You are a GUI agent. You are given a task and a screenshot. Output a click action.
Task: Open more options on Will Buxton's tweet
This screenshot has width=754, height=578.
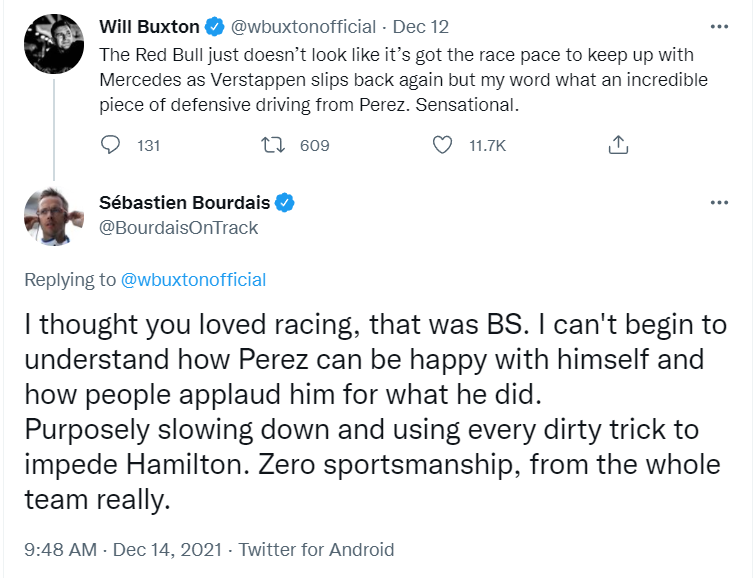718,25
